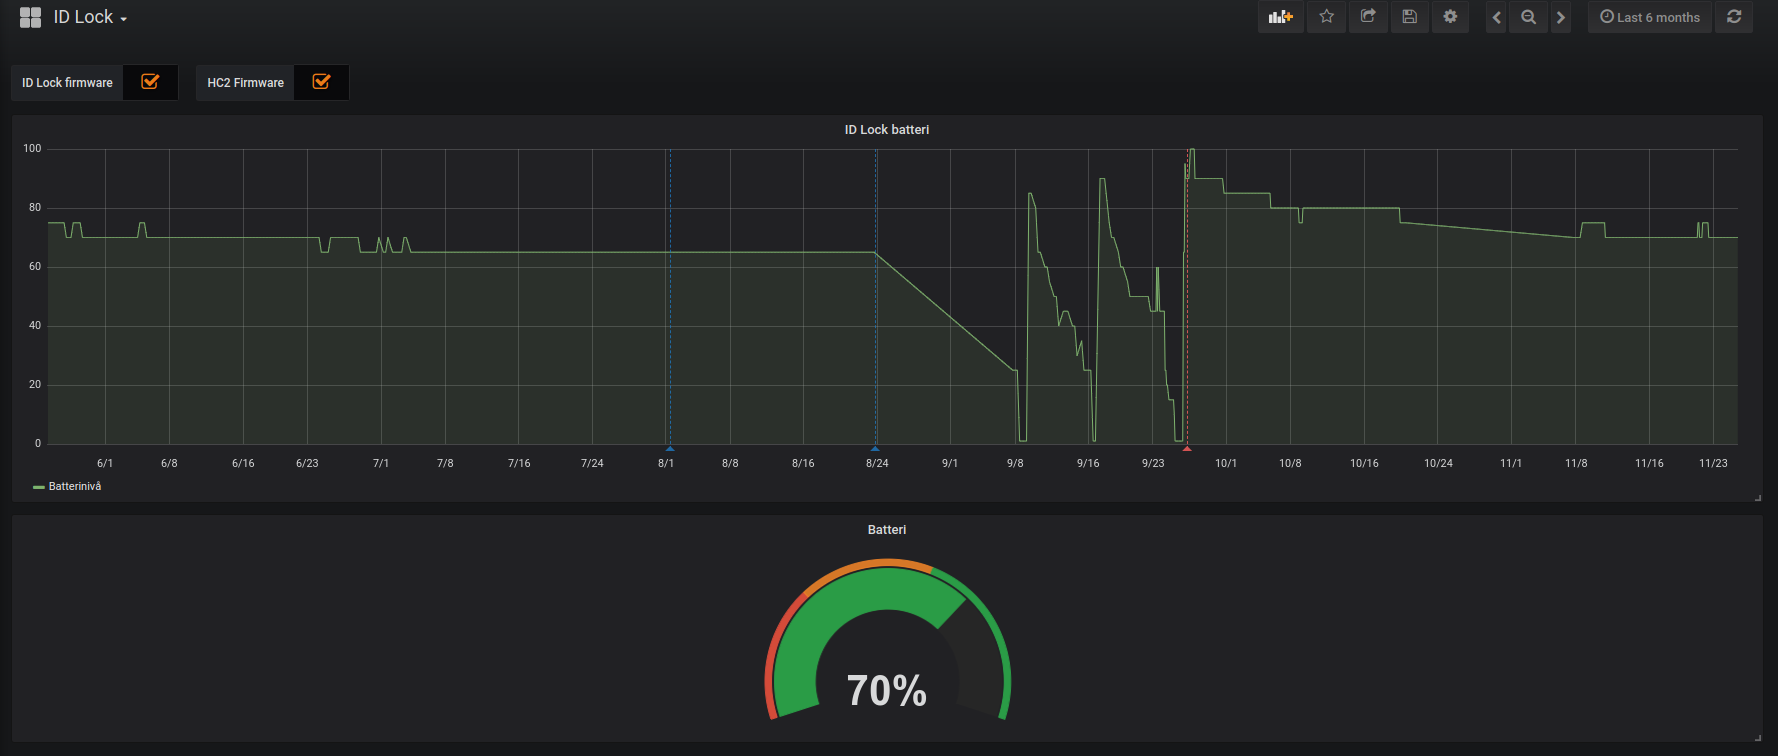This screenshot has height=756, width=1778.
Task: Save the dashboard
Action: 1409,17
